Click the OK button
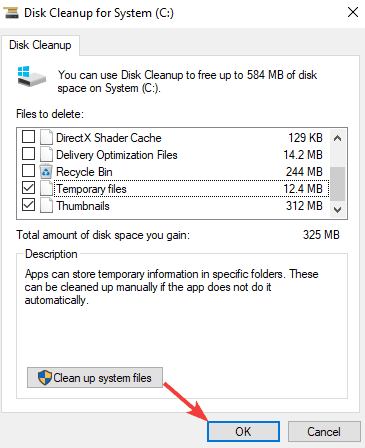 click(243, 432)
